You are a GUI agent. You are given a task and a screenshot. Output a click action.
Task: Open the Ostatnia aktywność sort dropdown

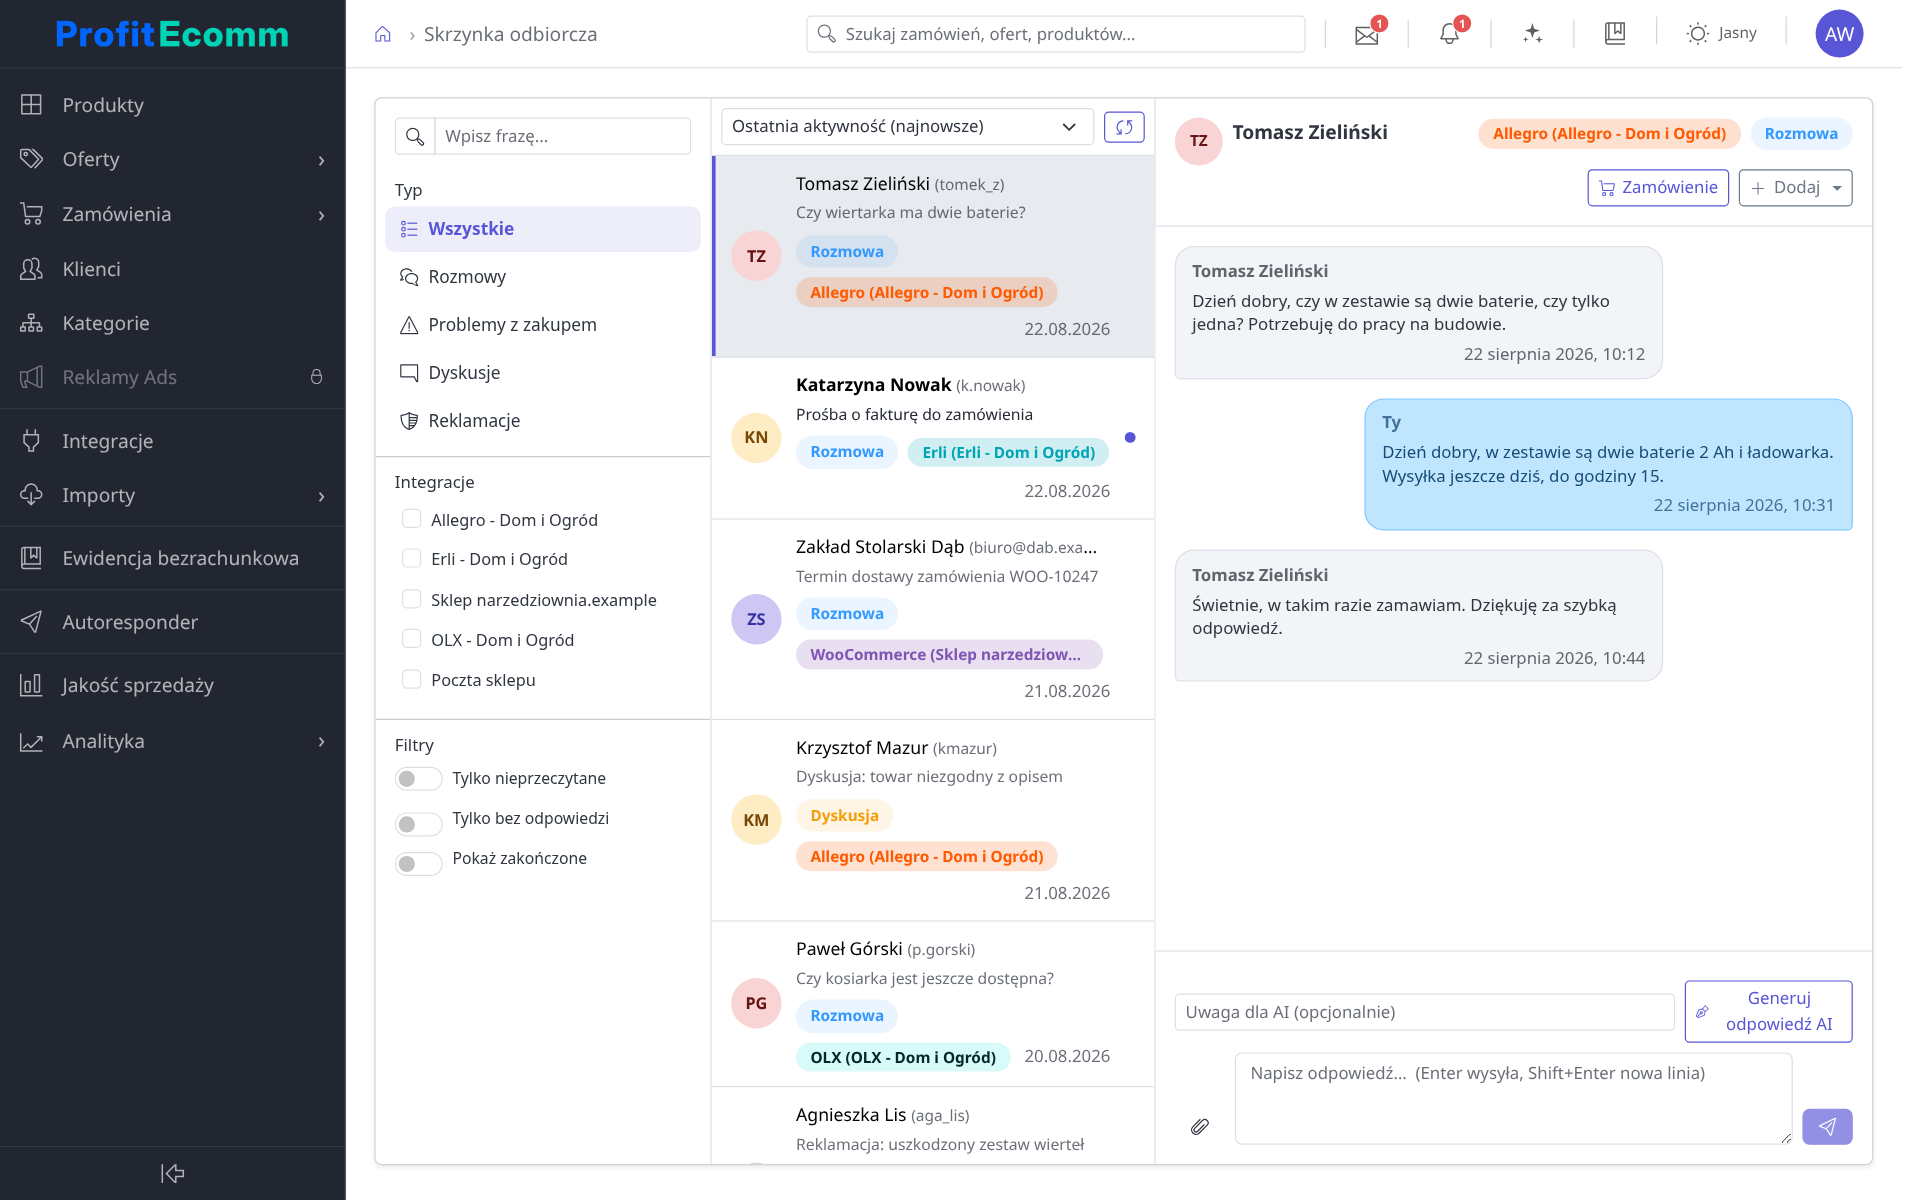906,127
